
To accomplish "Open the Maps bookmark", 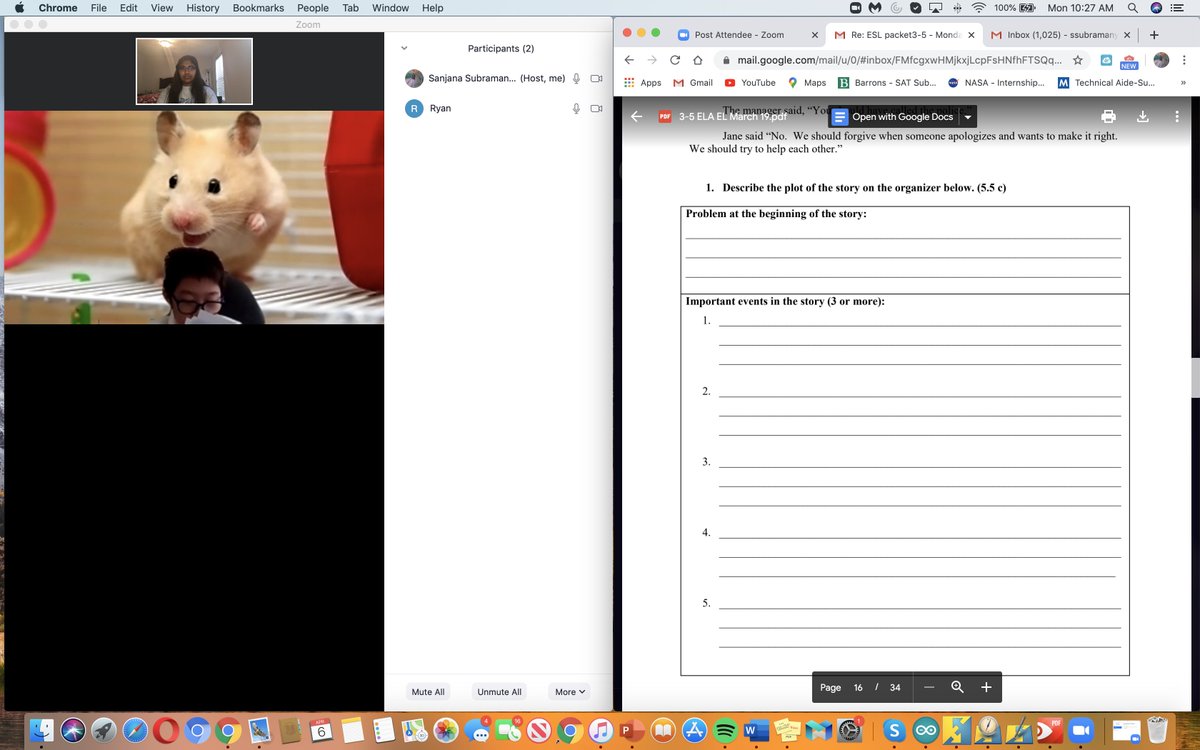I will pyautogui.click(x=807, y=83).
